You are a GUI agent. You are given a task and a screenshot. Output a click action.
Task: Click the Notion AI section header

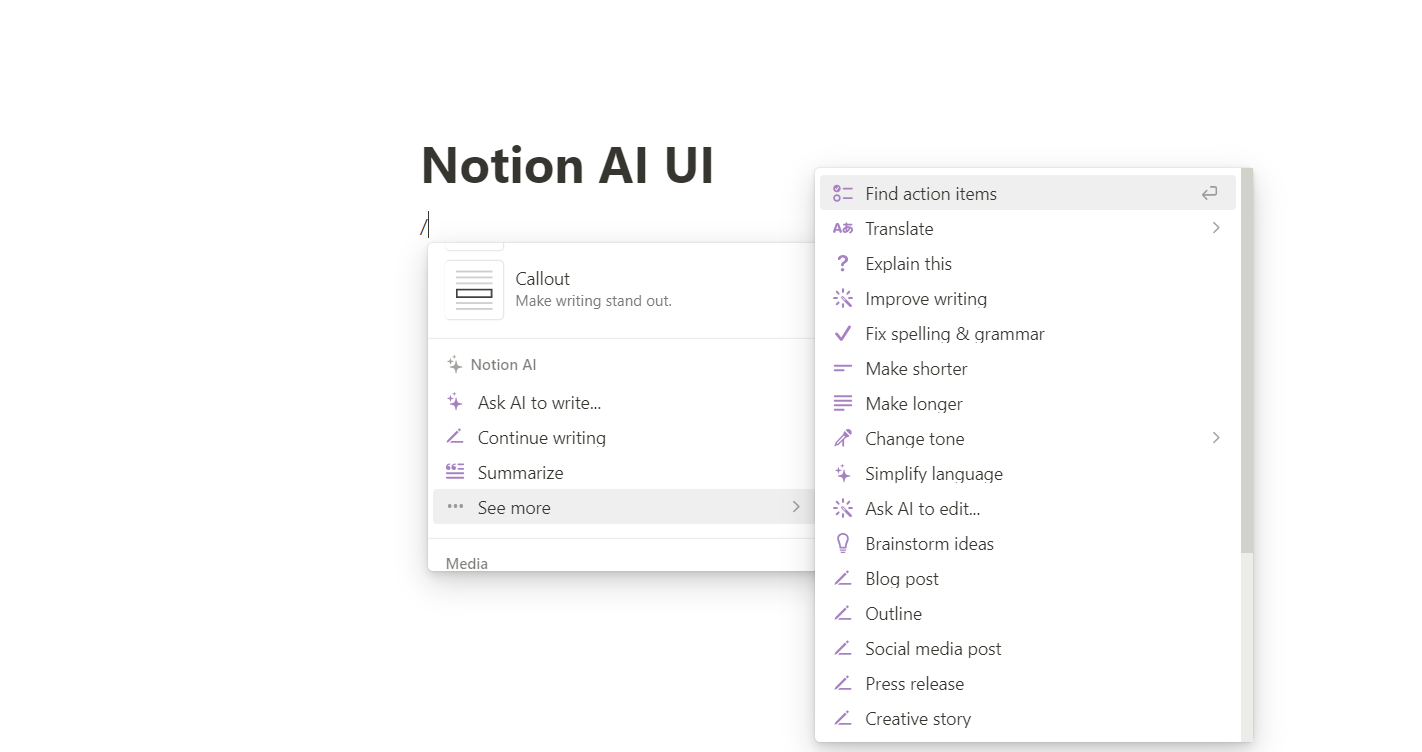[x=492, y=365]
